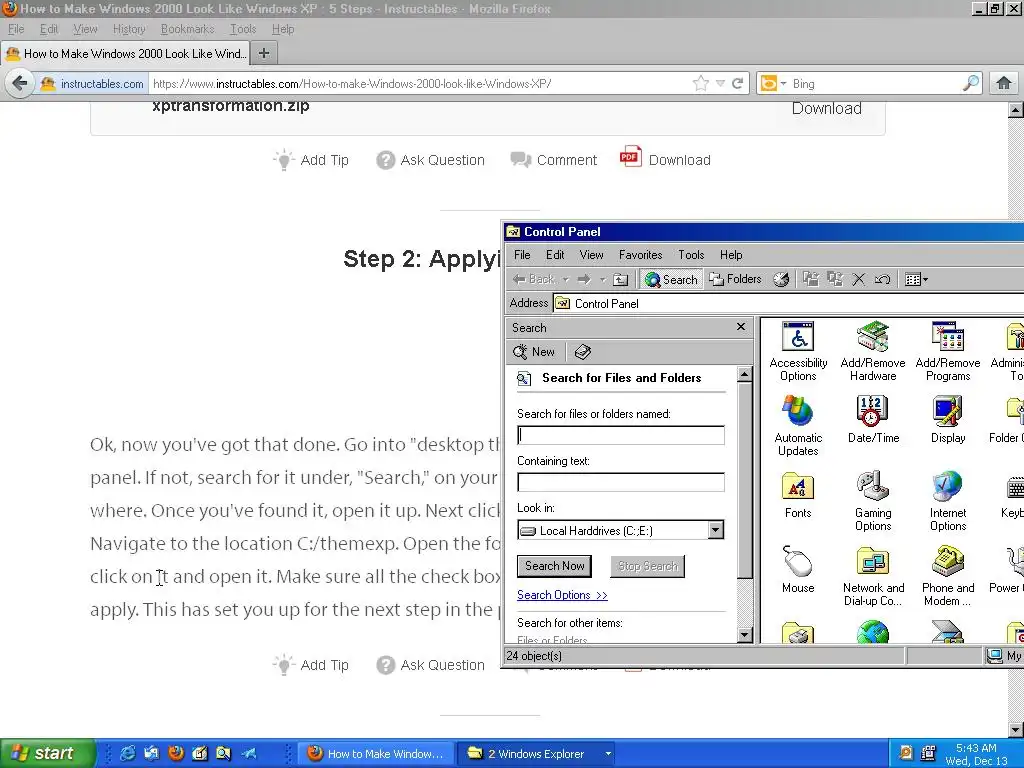Open the Display control panel icon

coord(948,421)
